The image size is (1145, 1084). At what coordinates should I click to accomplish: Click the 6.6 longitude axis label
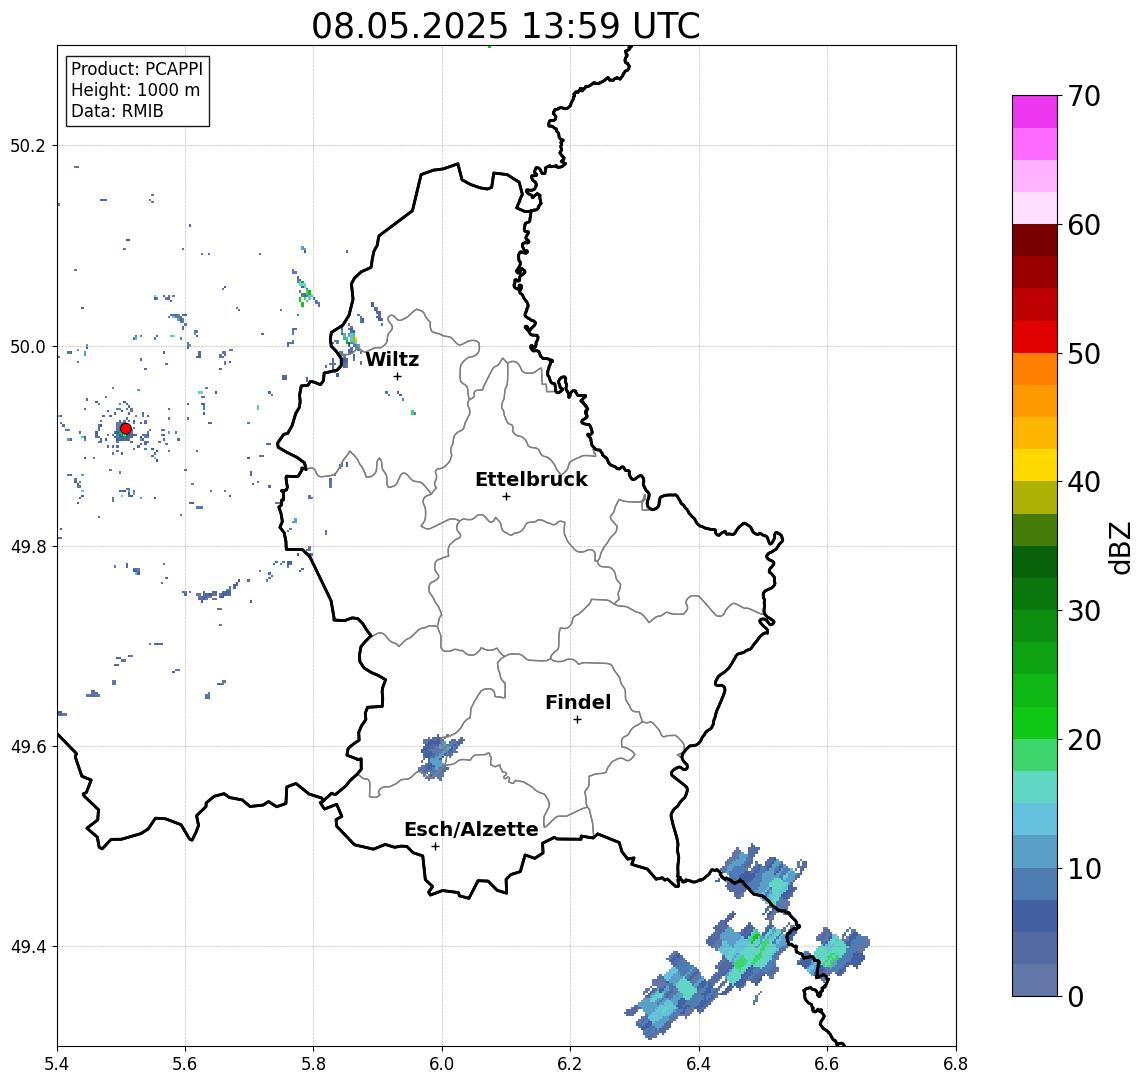coord(827,1064)
